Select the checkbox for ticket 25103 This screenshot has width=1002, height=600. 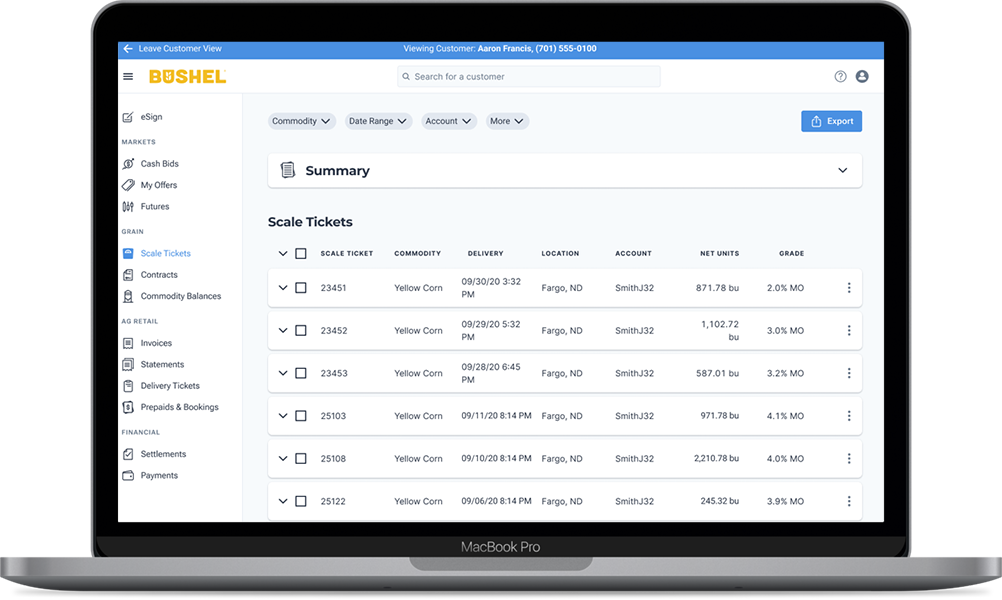[301, 416]
